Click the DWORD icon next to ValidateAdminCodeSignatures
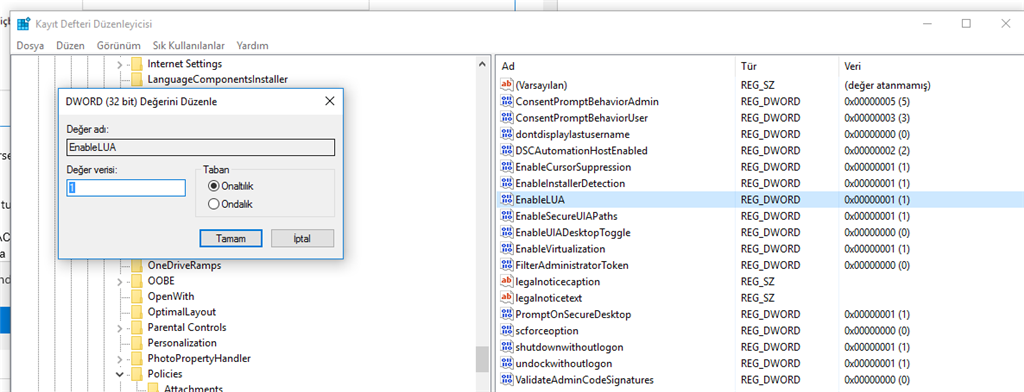The width and height of the screenshot is (1024, 392). pos(507,380)
